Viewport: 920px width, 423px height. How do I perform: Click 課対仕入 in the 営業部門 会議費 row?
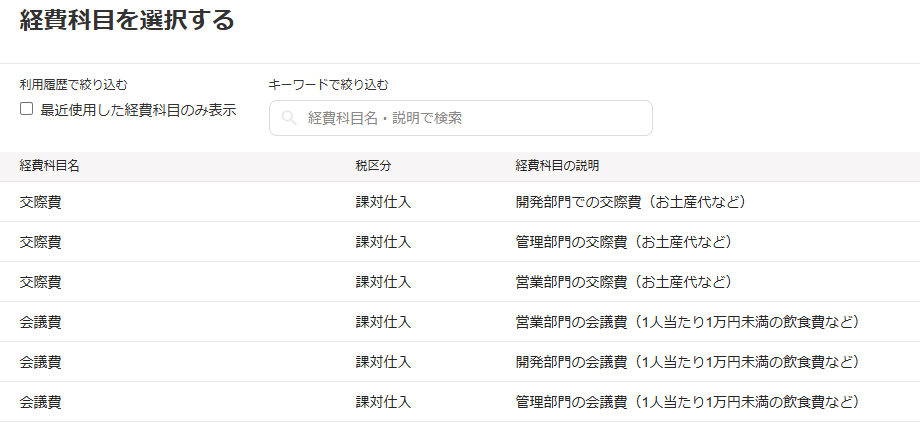point(383,322)
